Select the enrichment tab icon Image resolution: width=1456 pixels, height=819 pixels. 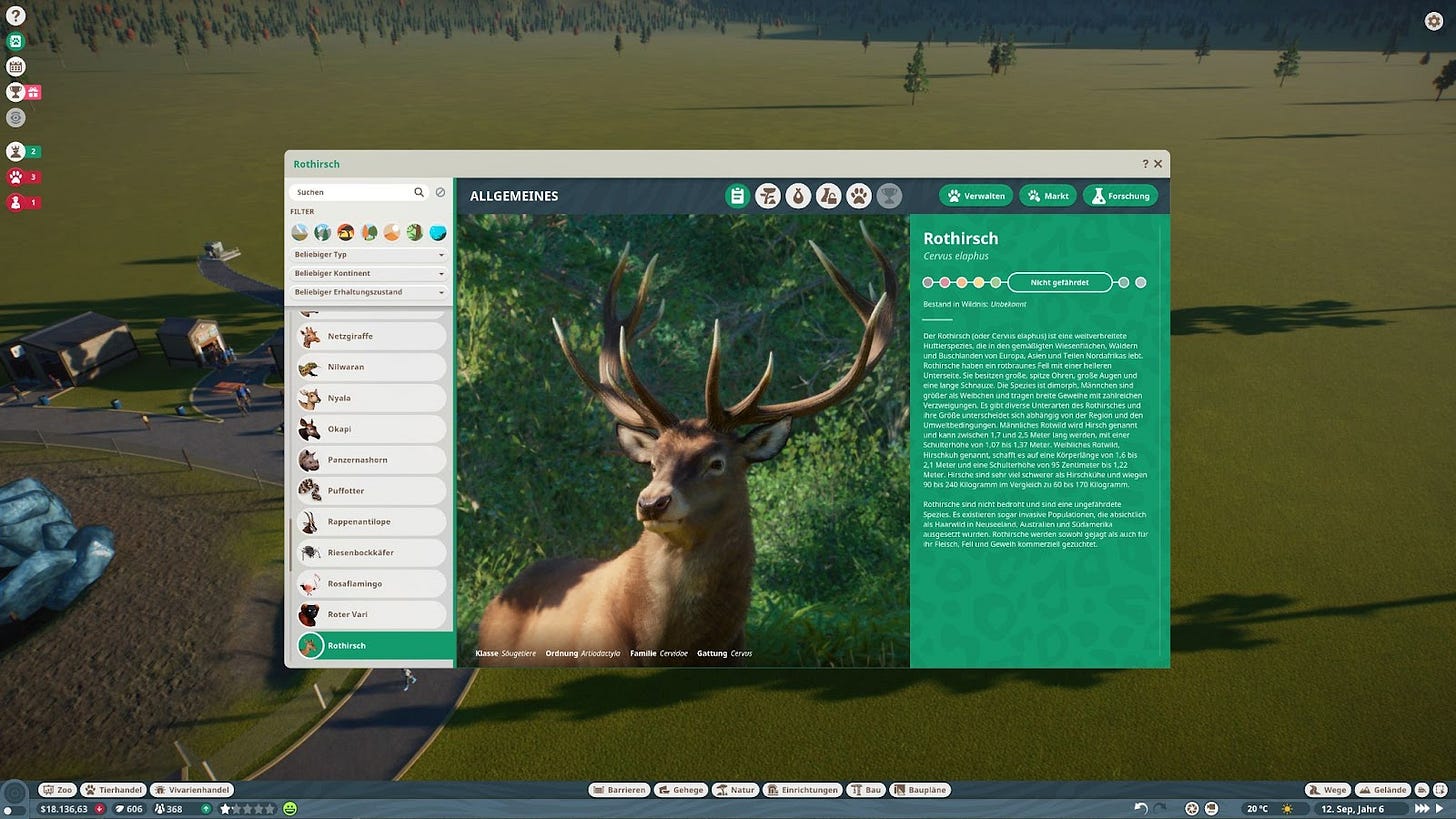pos(828,196)
